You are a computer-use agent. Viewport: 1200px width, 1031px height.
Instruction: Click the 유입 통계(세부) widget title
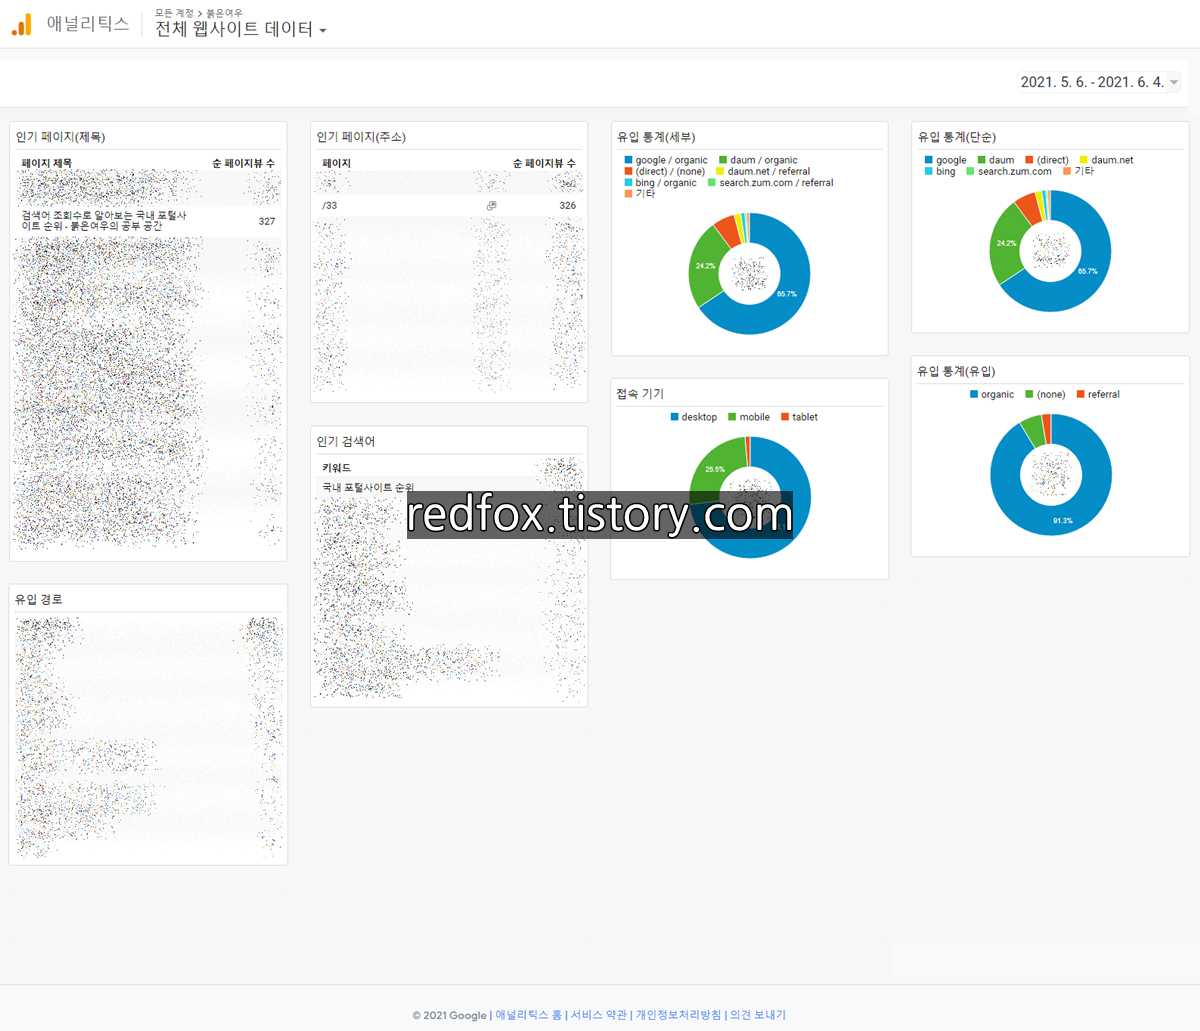[656, 137]
